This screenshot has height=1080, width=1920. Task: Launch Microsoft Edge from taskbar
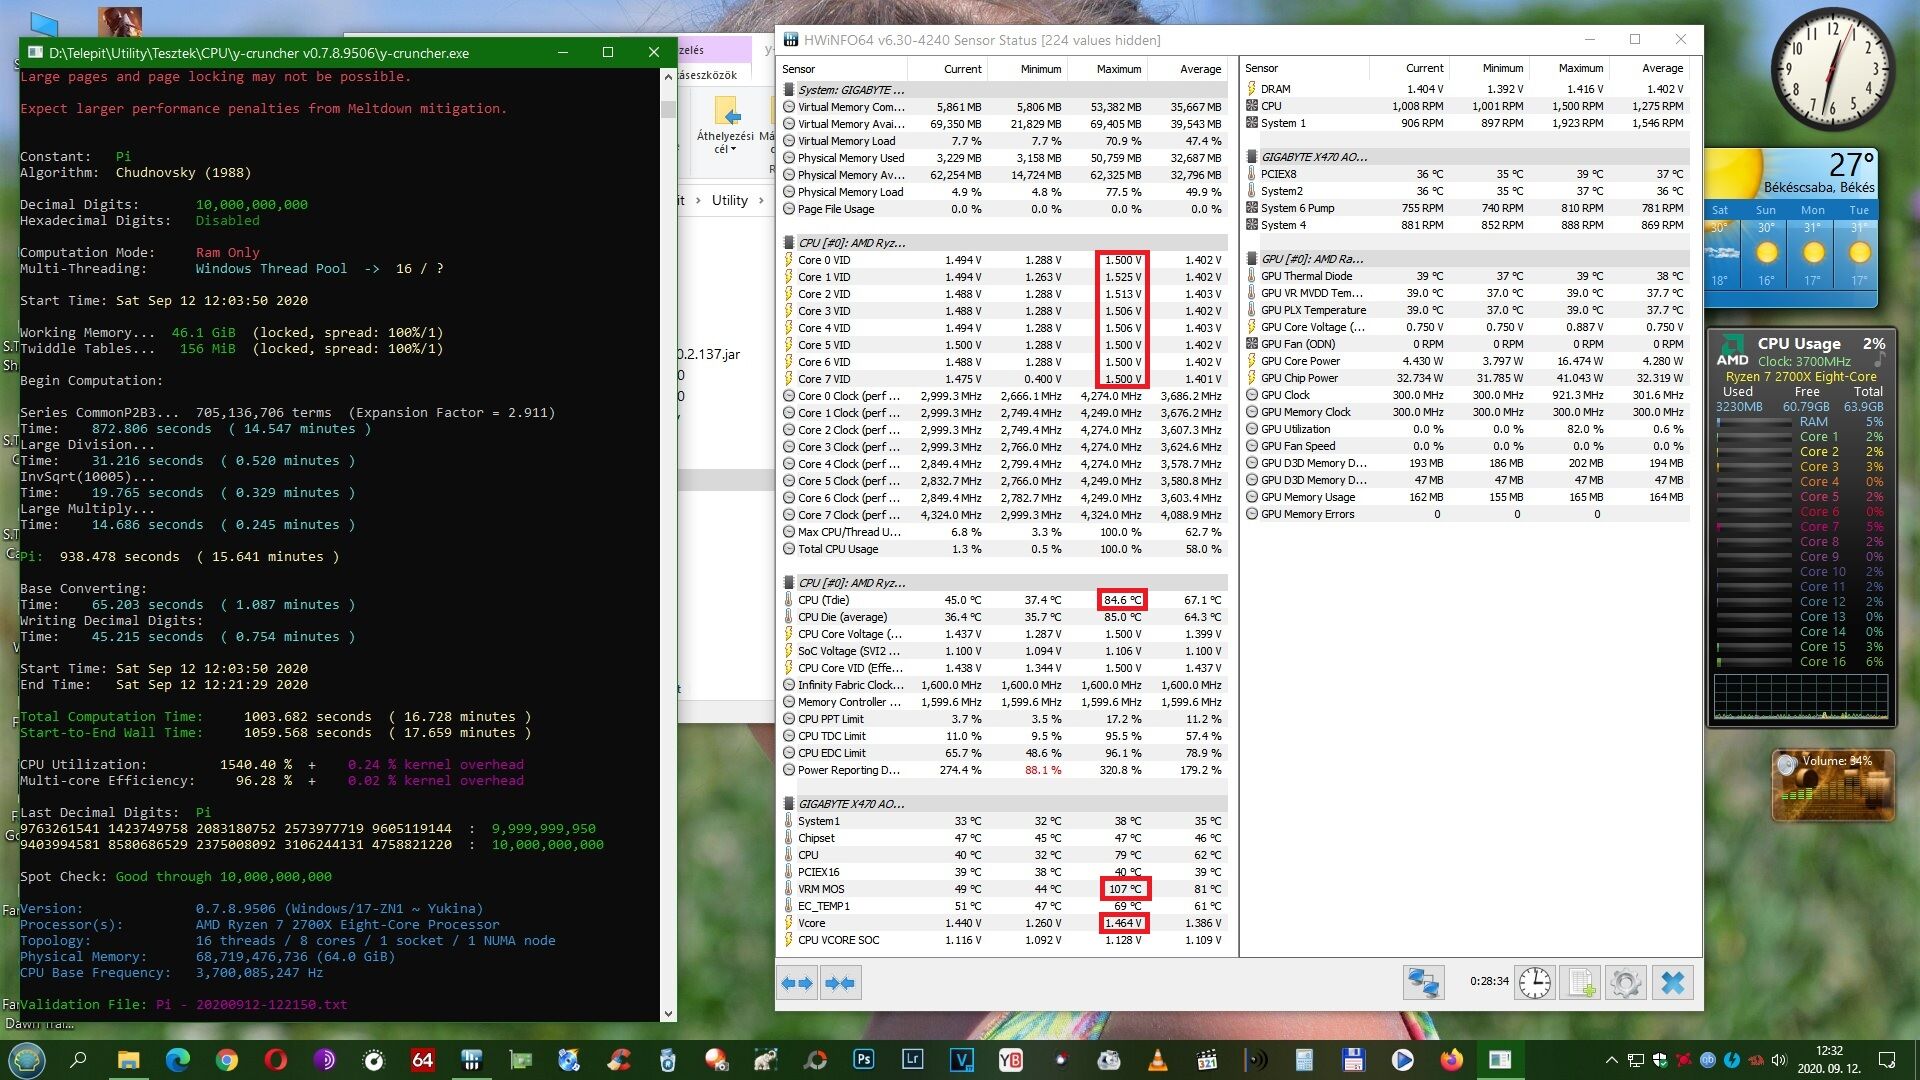pyautogui.click(x=178, y=1060)
